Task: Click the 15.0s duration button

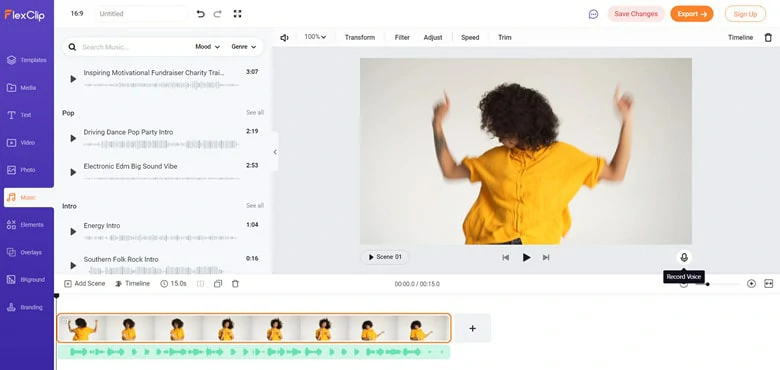Action: pyautogui.click(x=174, y=283)
